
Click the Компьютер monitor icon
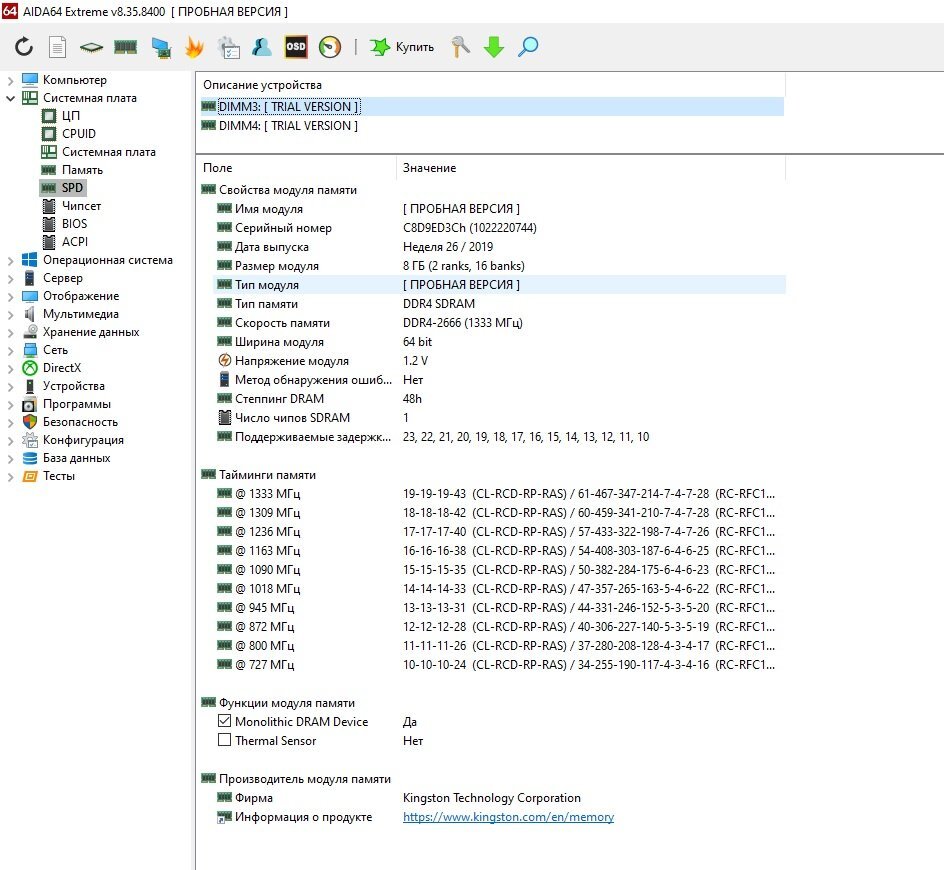(30, 79)
